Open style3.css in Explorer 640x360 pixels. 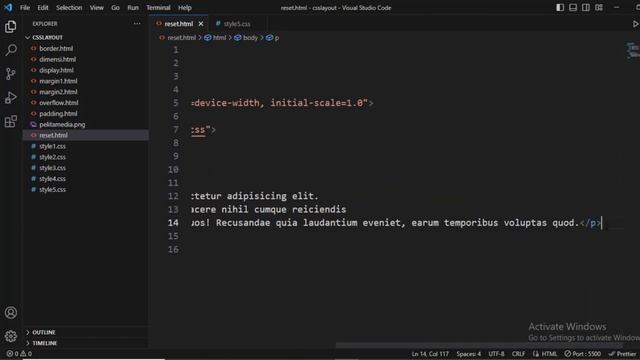(x=52, y=168)
